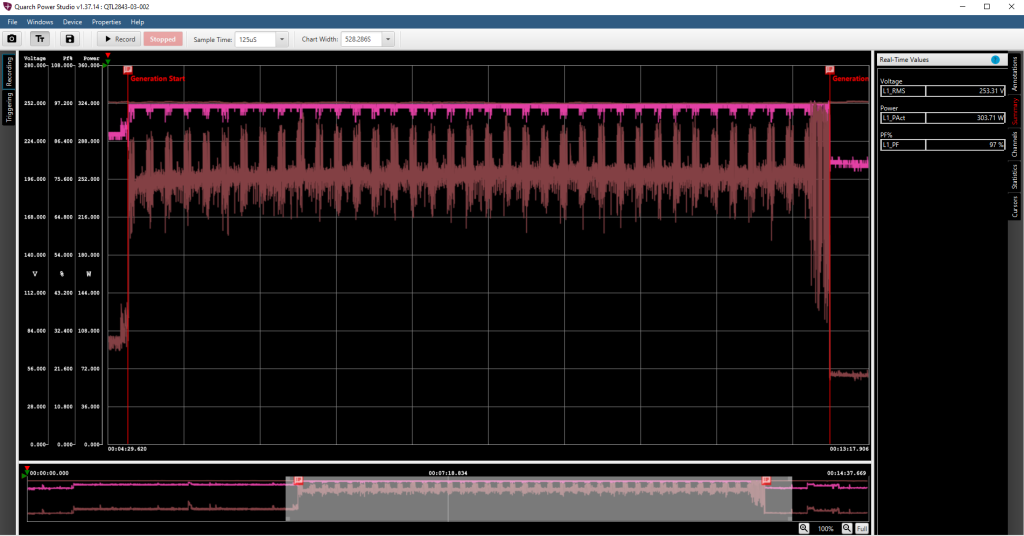1024x536 pixels.
Task: Click the Power axis header
Action: click(91, 58)
